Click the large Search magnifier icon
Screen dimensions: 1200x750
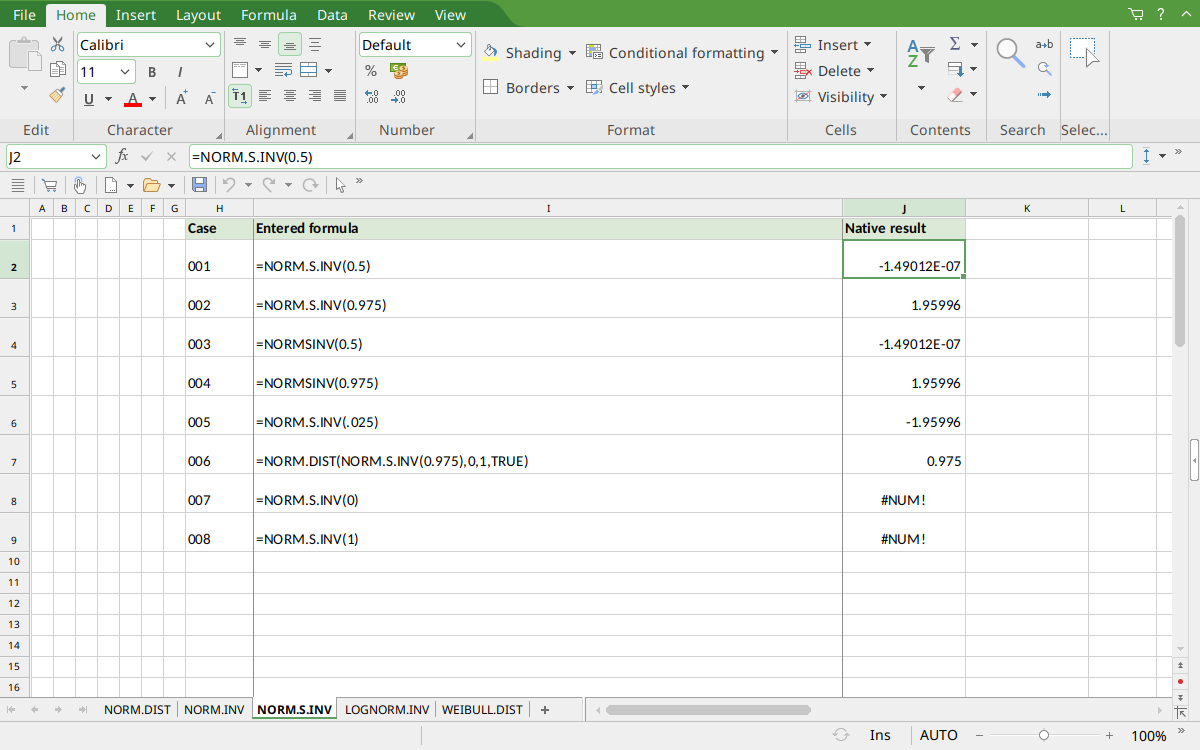(1010, 52)
